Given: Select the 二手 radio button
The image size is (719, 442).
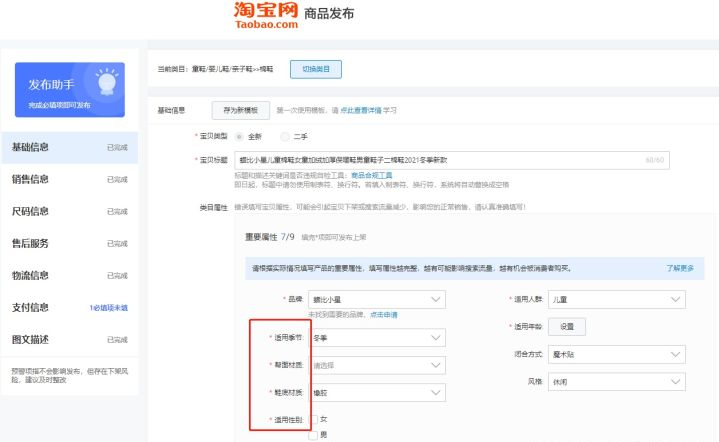Looking at the screenshot, I should point(286,136).
